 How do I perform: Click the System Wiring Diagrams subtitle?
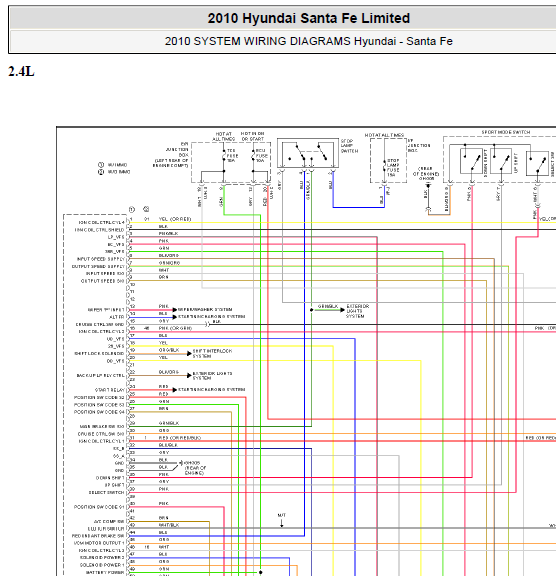[x=308, y=41]
